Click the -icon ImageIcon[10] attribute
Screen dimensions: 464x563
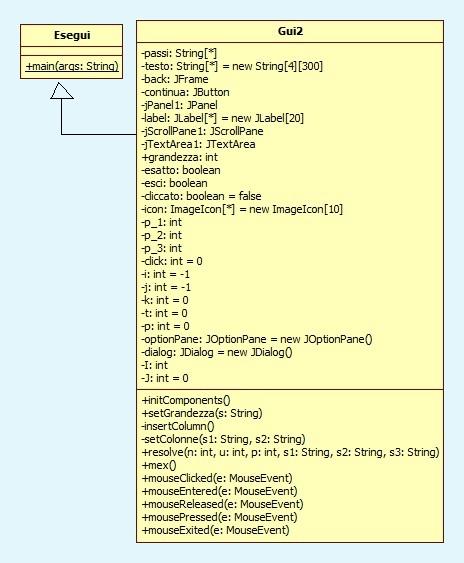pyautogui.click(x=242, y=209)
